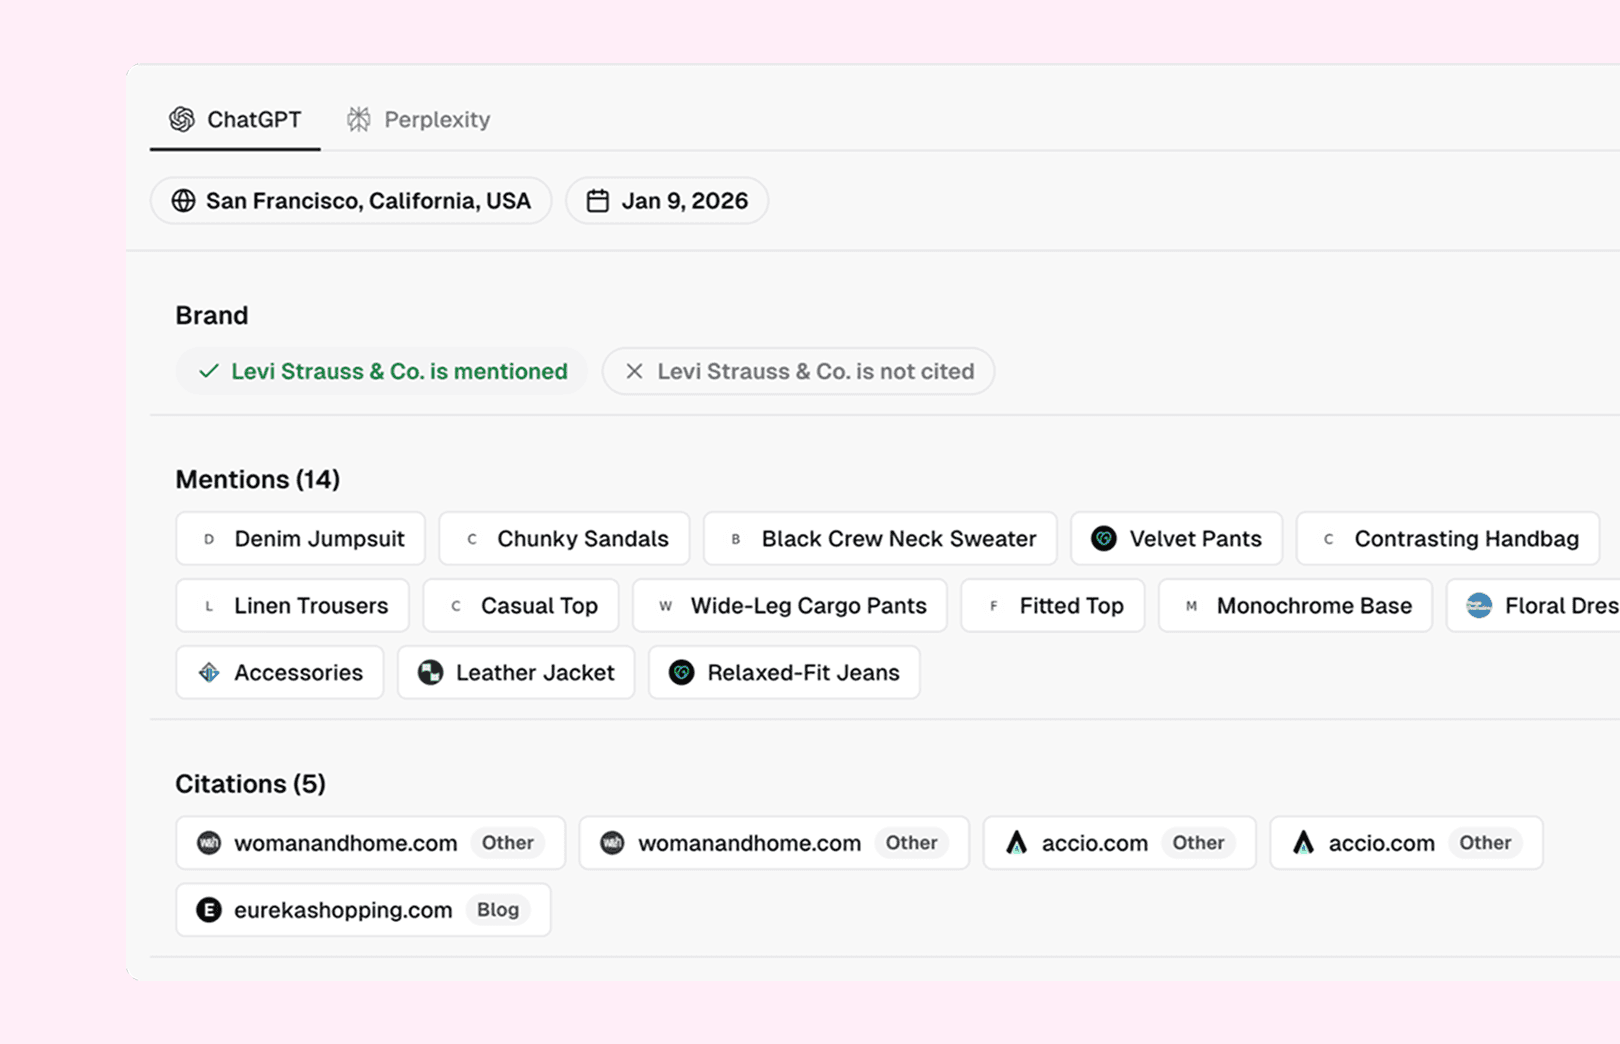Click the green checkmark in mentioned badge
Screen dimensions: 1620x1044
pyautogui.click(x=208, y=371)
